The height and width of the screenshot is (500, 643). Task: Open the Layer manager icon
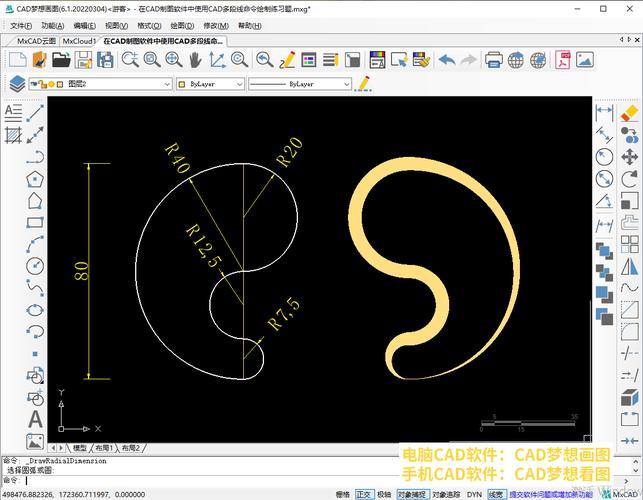[x=17, y=85]
